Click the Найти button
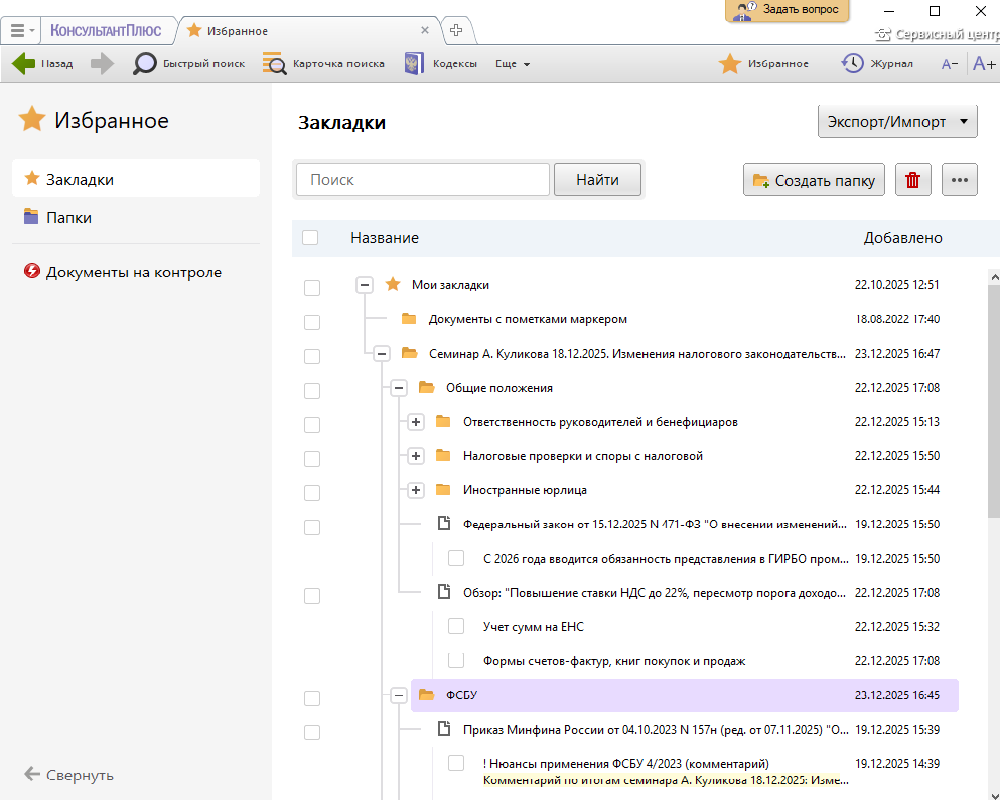This screenshot has width=1000, height=800. coord(597,180)
